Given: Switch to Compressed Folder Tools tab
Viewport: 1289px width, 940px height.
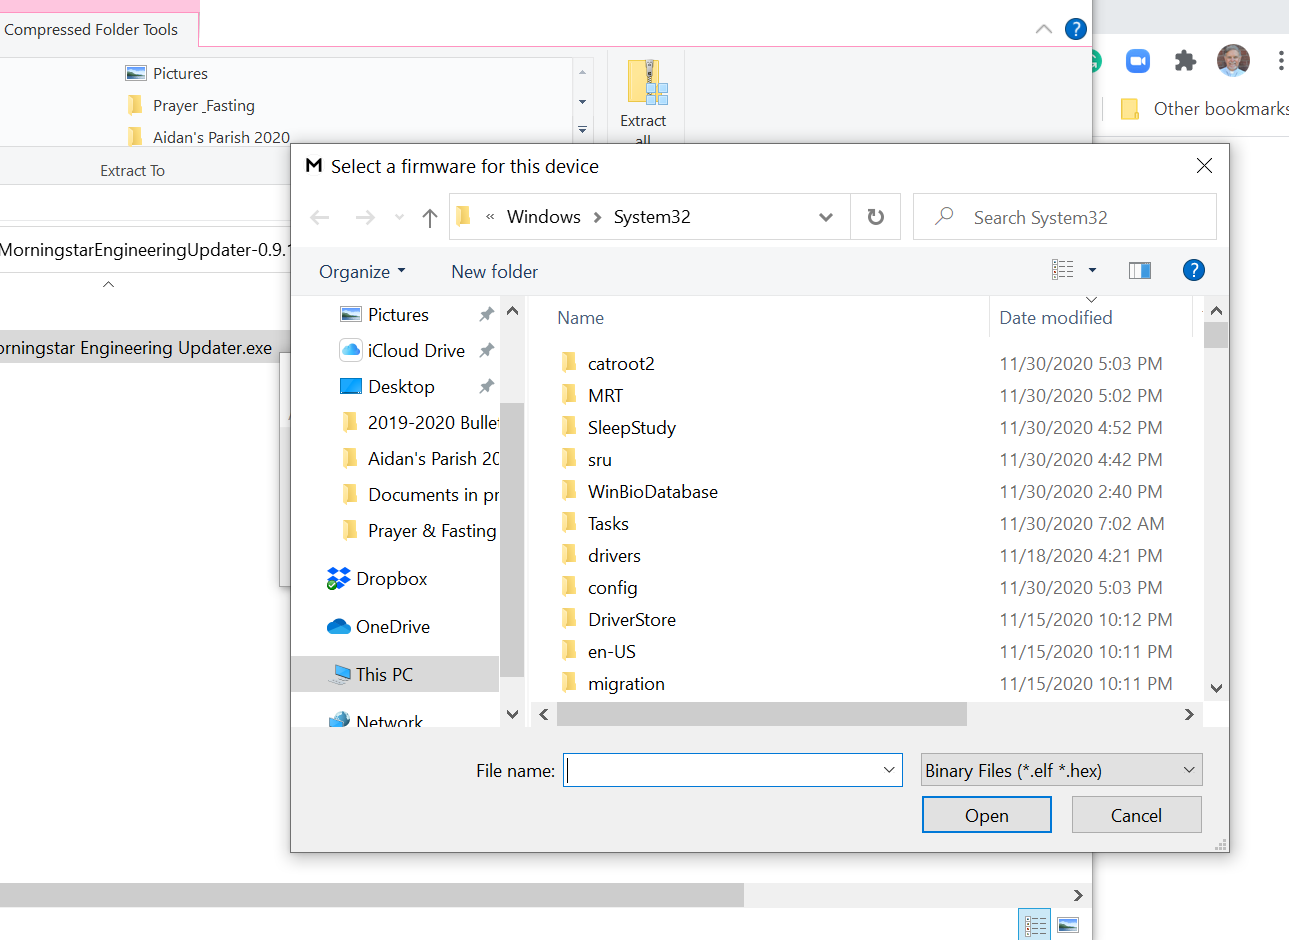Looking at the screenshot, I should [x=92, y=29].
